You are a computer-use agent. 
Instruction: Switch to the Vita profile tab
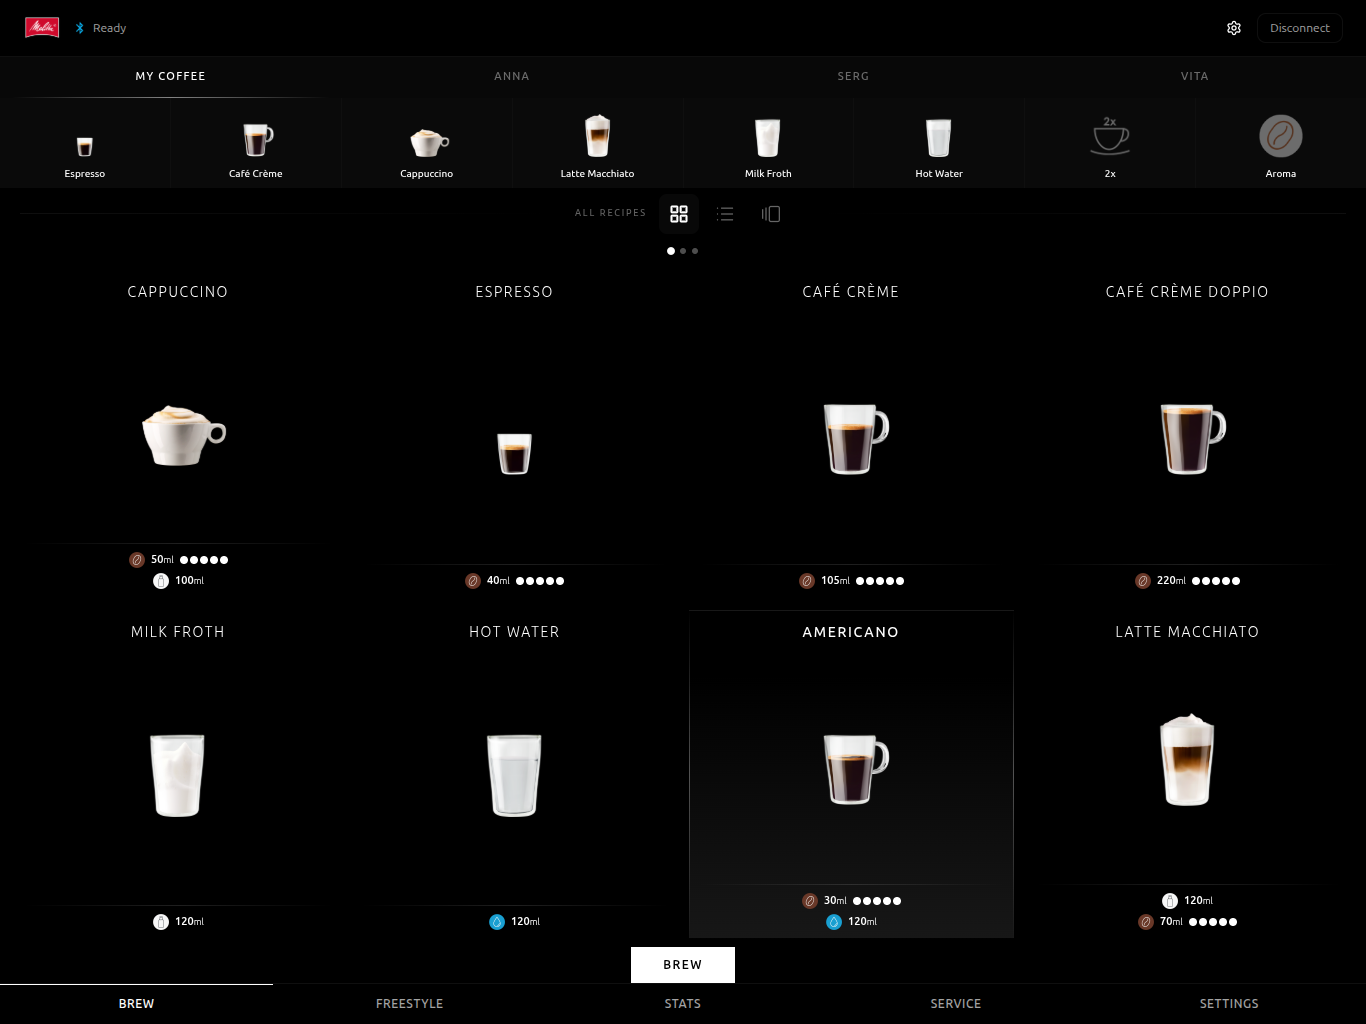[1195, 76]
